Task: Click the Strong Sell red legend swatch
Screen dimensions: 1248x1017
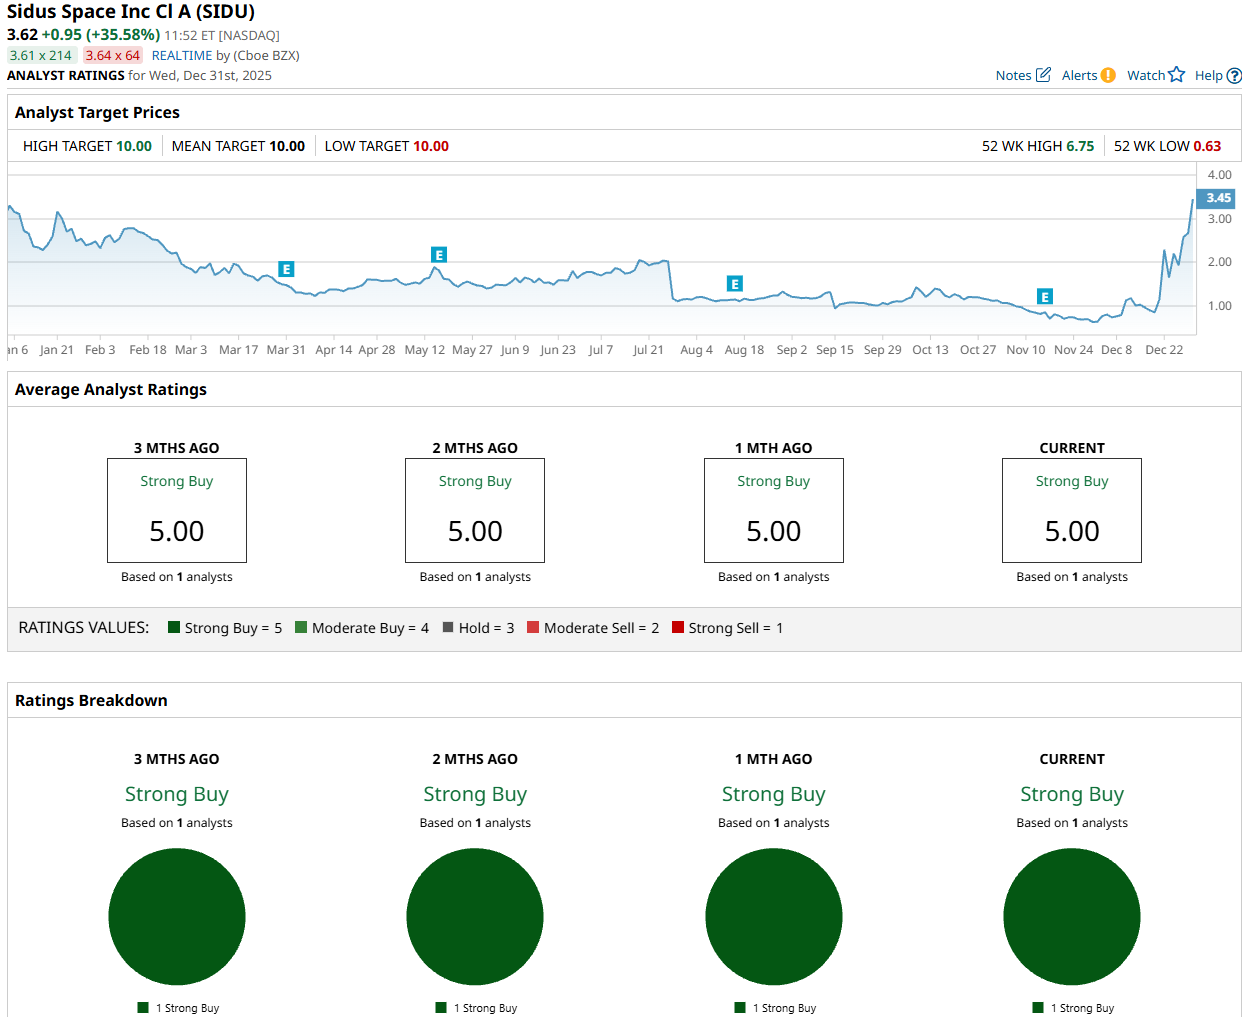Action: [678, 627]
